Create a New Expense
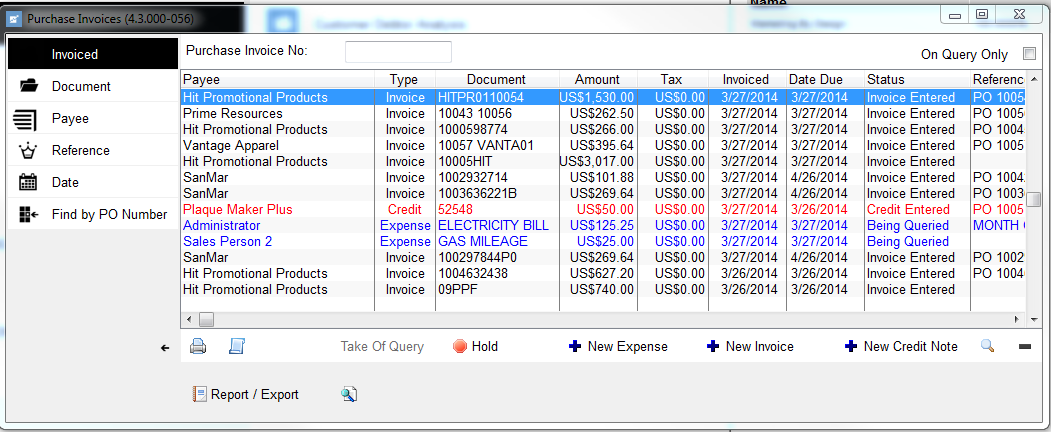 point(627,346)
